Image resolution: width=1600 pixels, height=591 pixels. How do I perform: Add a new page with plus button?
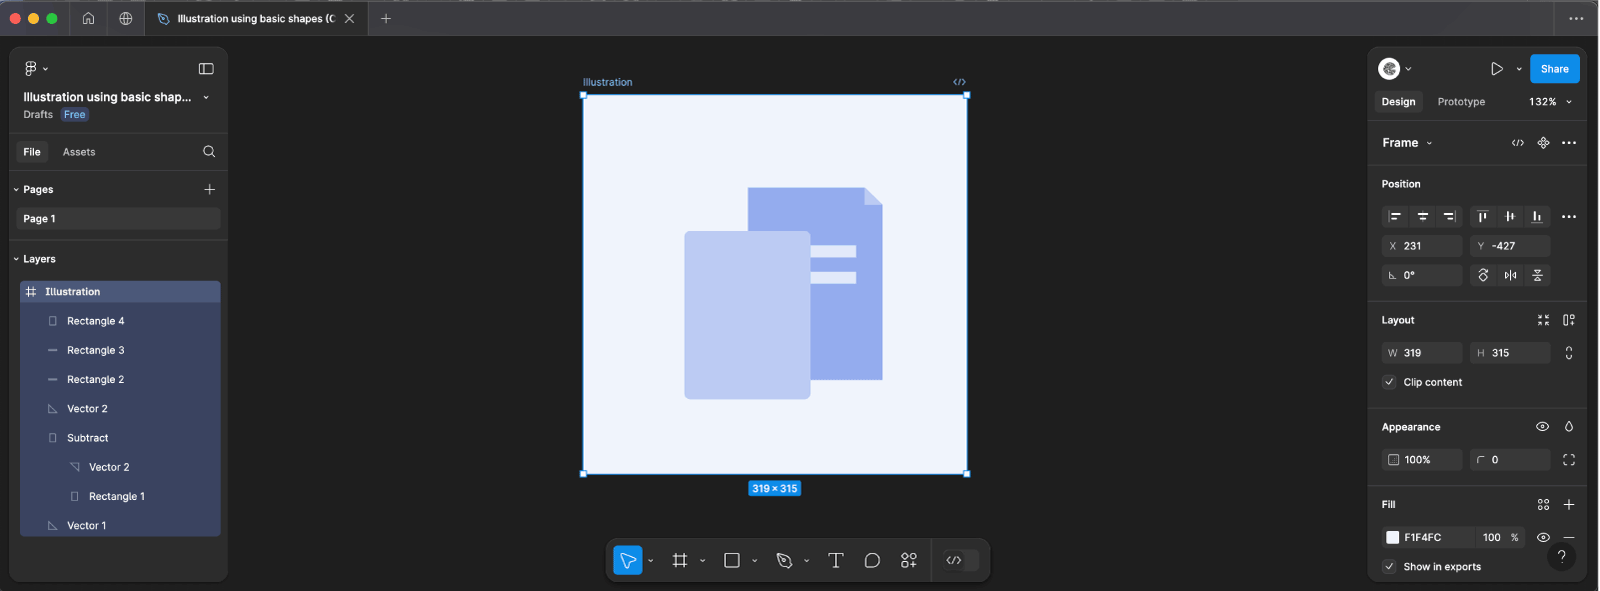click(x=209, y=189)
